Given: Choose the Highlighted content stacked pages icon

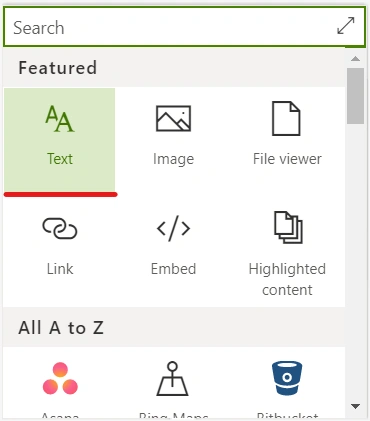Looking at the screenshot, I should pos(288,227).
